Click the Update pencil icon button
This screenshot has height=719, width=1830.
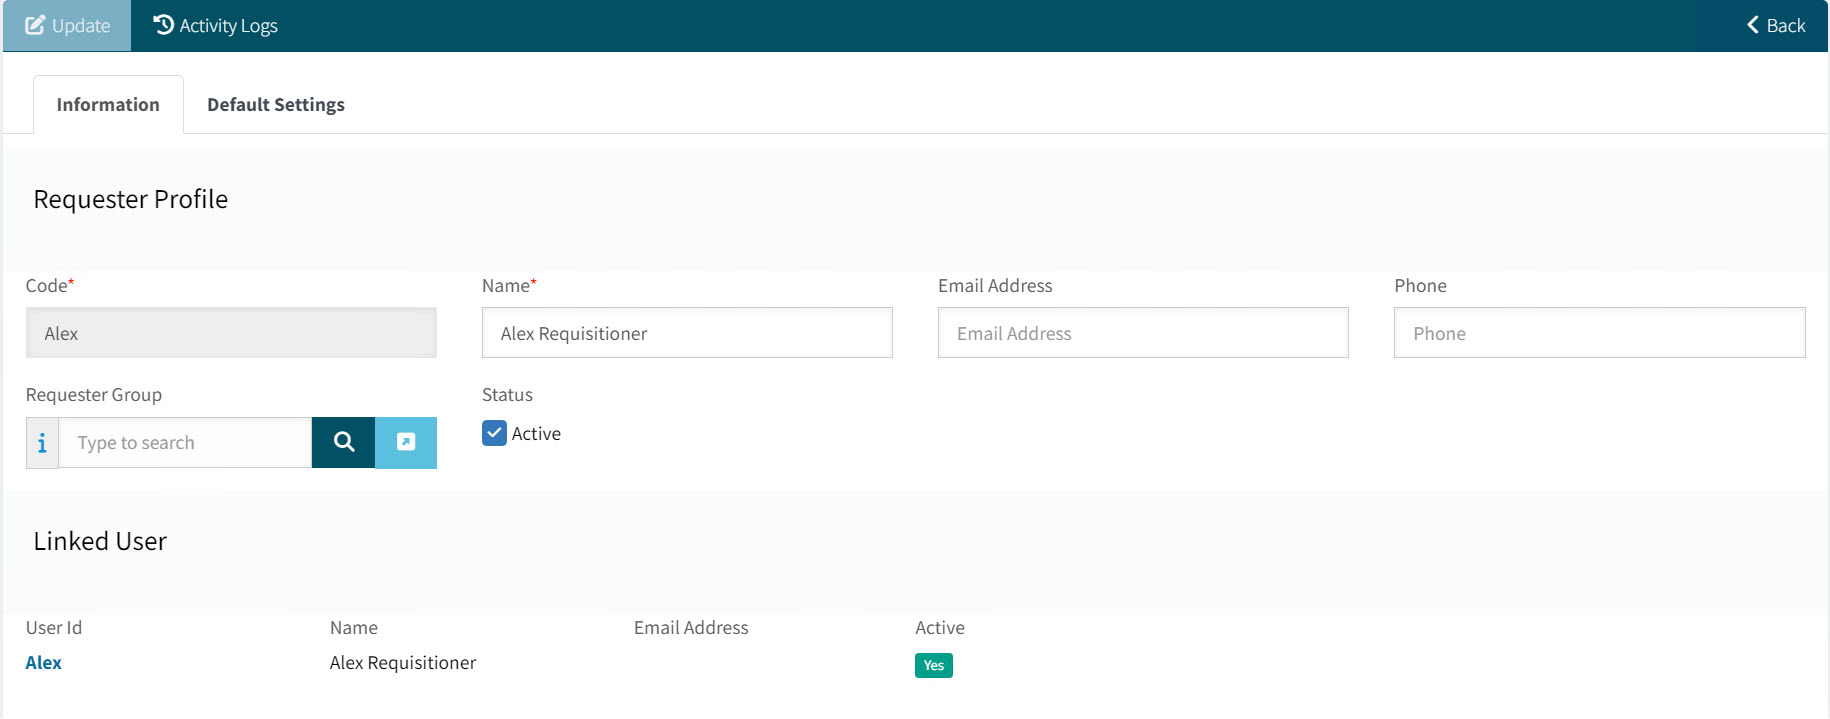coord(67,26)
